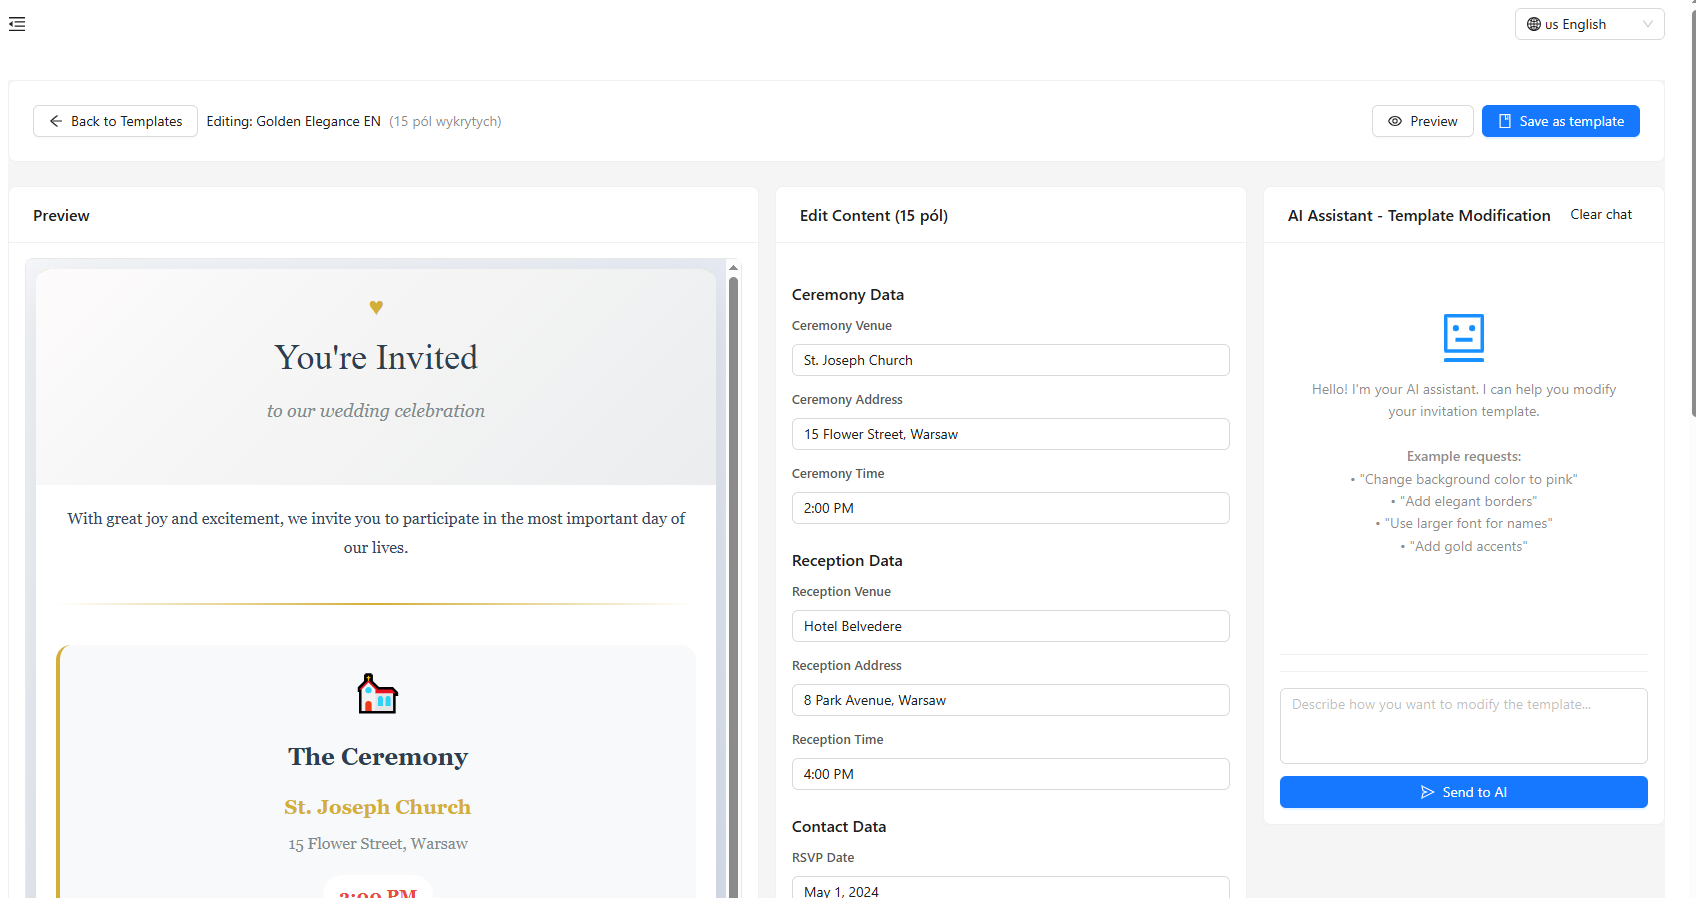Image resolution: width=1696 pixels, height=898 pixels.
Task: Click the Reception Data section heading
Action: 847,561
